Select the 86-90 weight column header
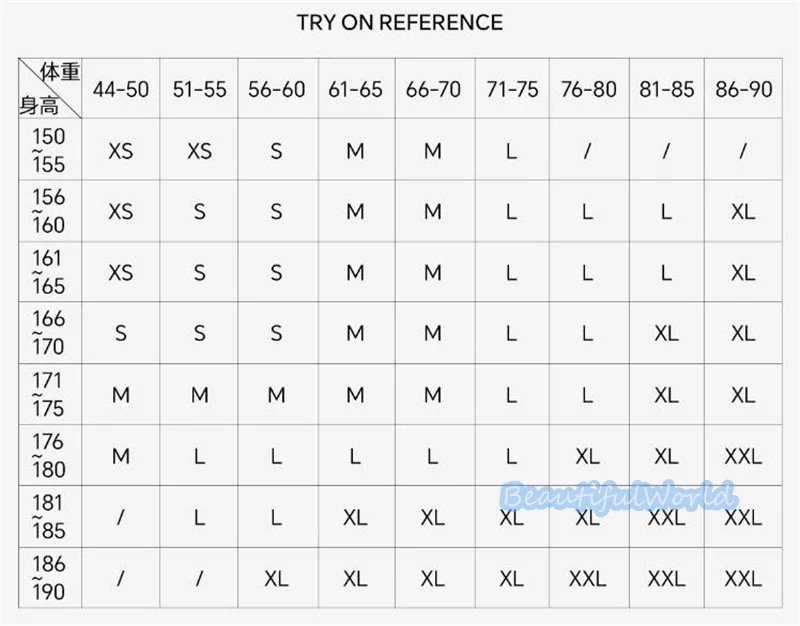Screen dimensions: 800x626 [x=744, y=89]
